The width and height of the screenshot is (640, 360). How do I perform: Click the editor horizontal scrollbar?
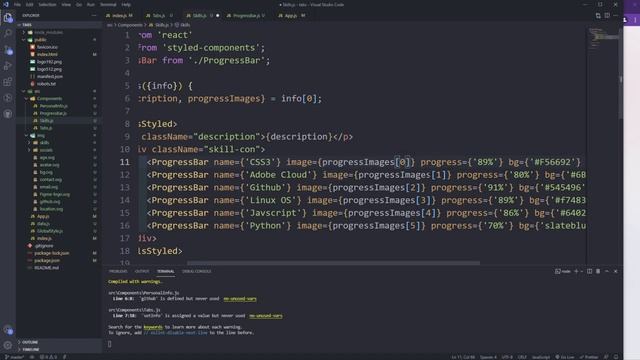[x=333, y=263]
